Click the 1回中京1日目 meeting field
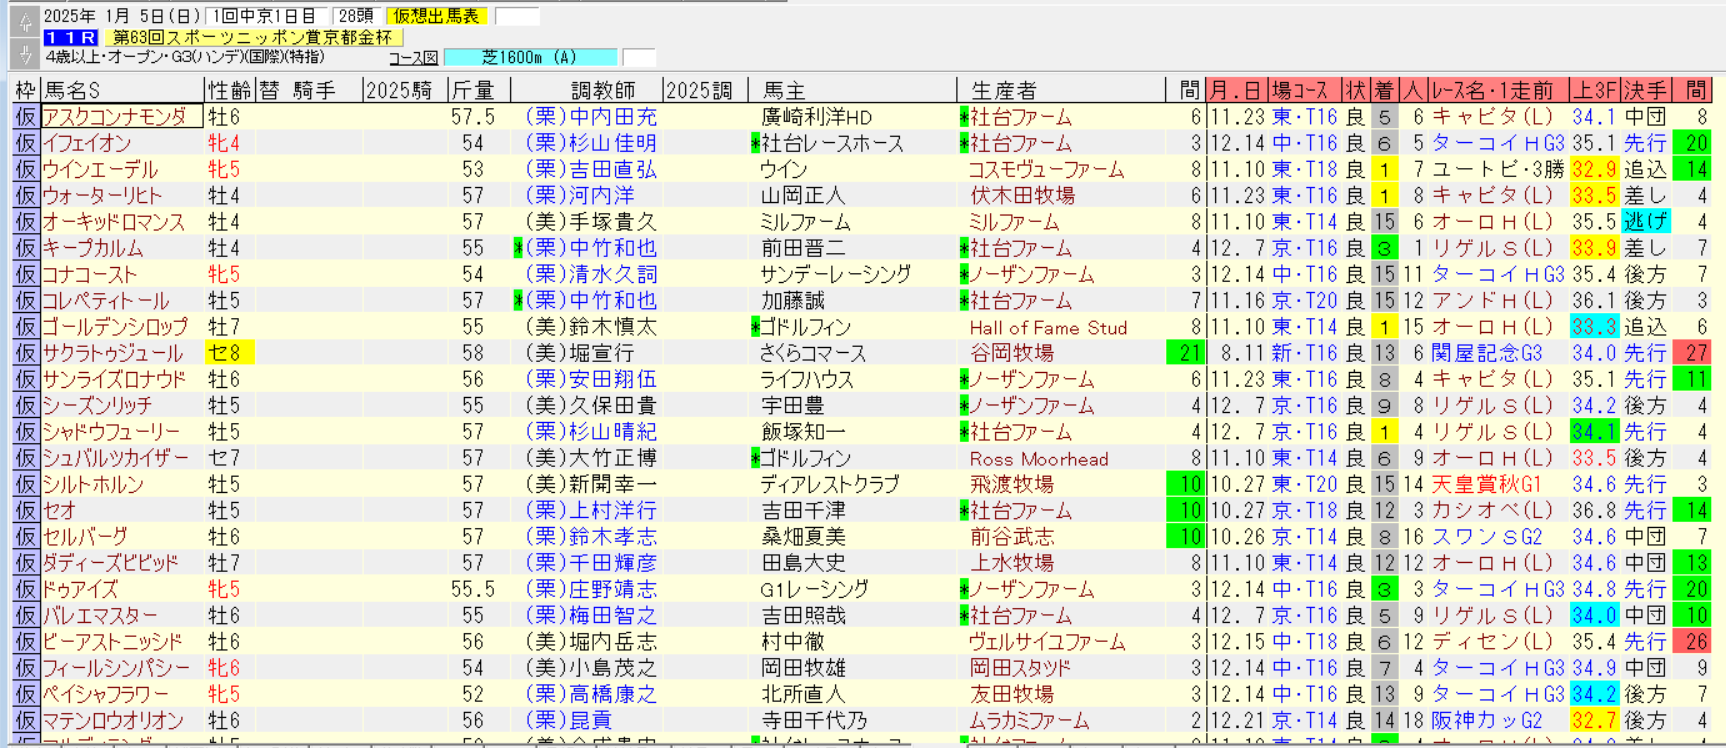 coord(266,16)
